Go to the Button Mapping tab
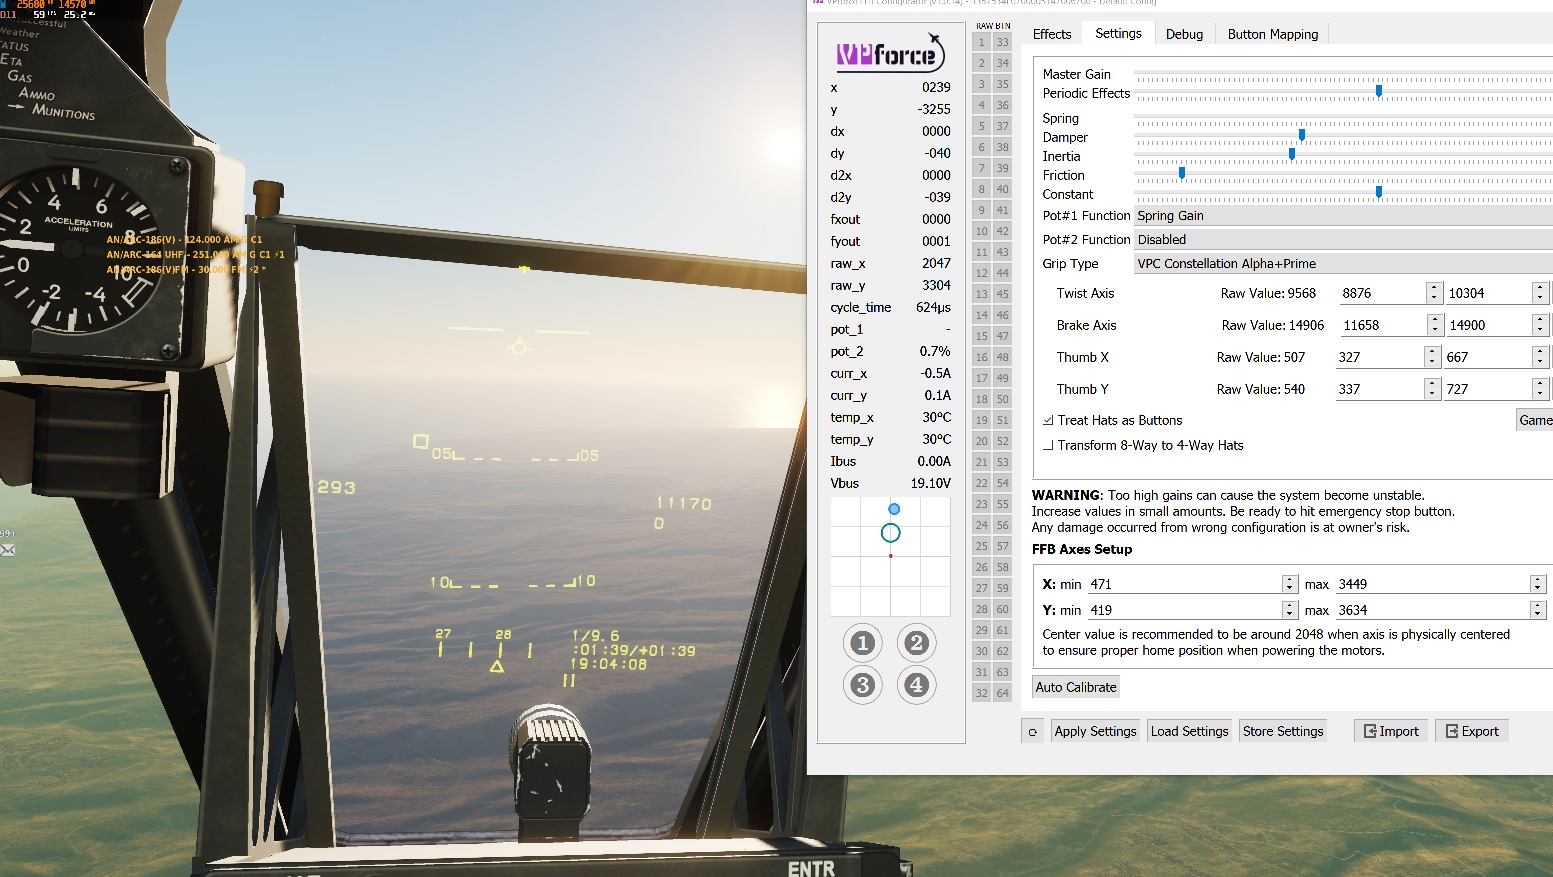 click(x=1273, y=34)
